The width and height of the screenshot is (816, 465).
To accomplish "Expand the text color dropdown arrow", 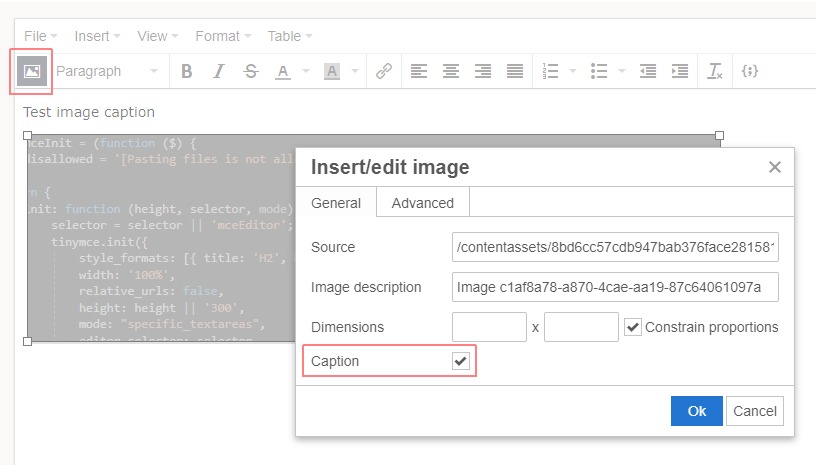I will 305,71.
